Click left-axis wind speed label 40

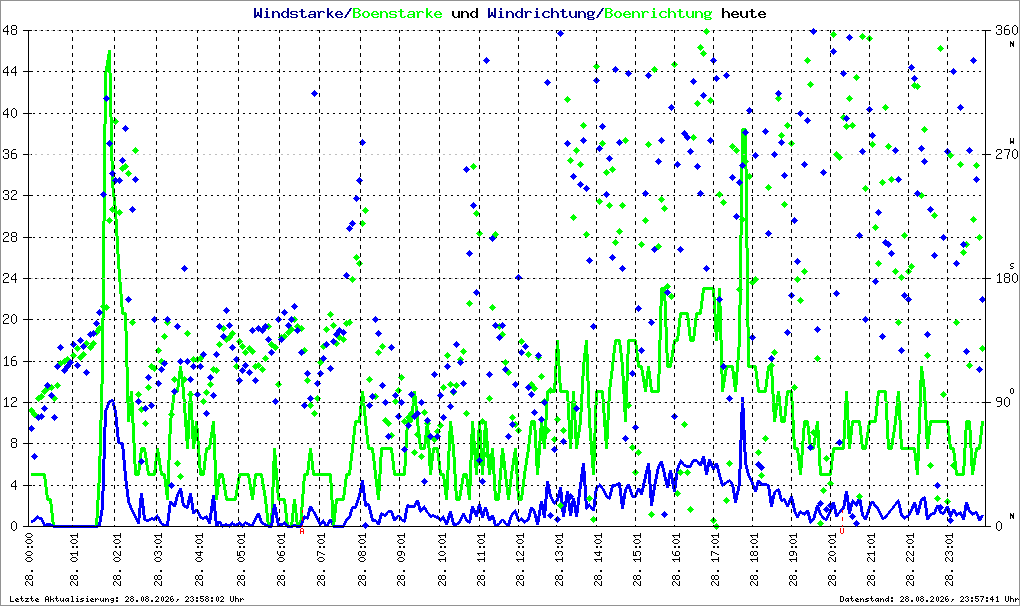pyautogui.click(x=10, y=113)
